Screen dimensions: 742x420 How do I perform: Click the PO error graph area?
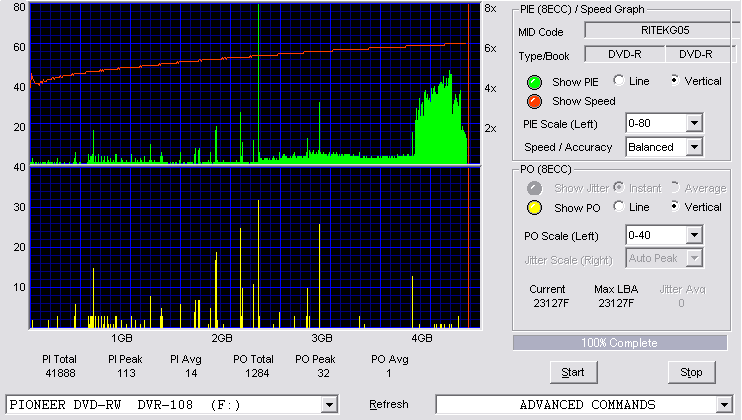point(255,247)
